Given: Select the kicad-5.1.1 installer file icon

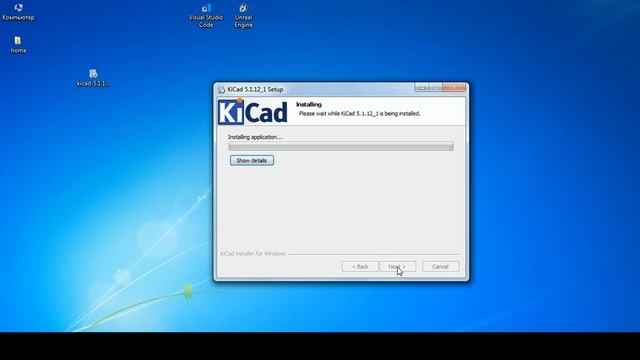Looking at the screenshot, I should [x=93, y=78].
